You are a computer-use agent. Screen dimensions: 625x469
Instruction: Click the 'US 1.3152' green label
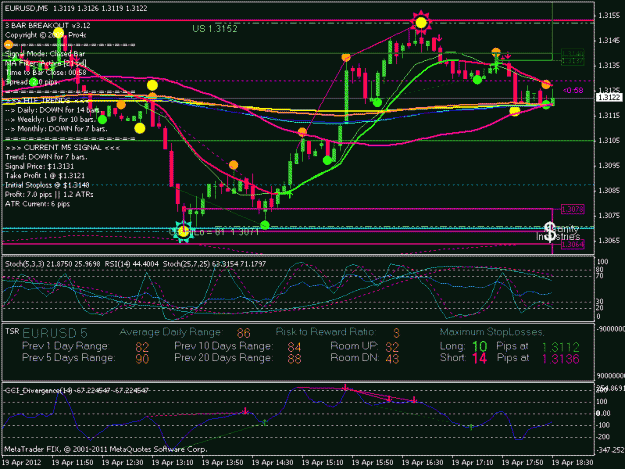(x=215, y=29)
